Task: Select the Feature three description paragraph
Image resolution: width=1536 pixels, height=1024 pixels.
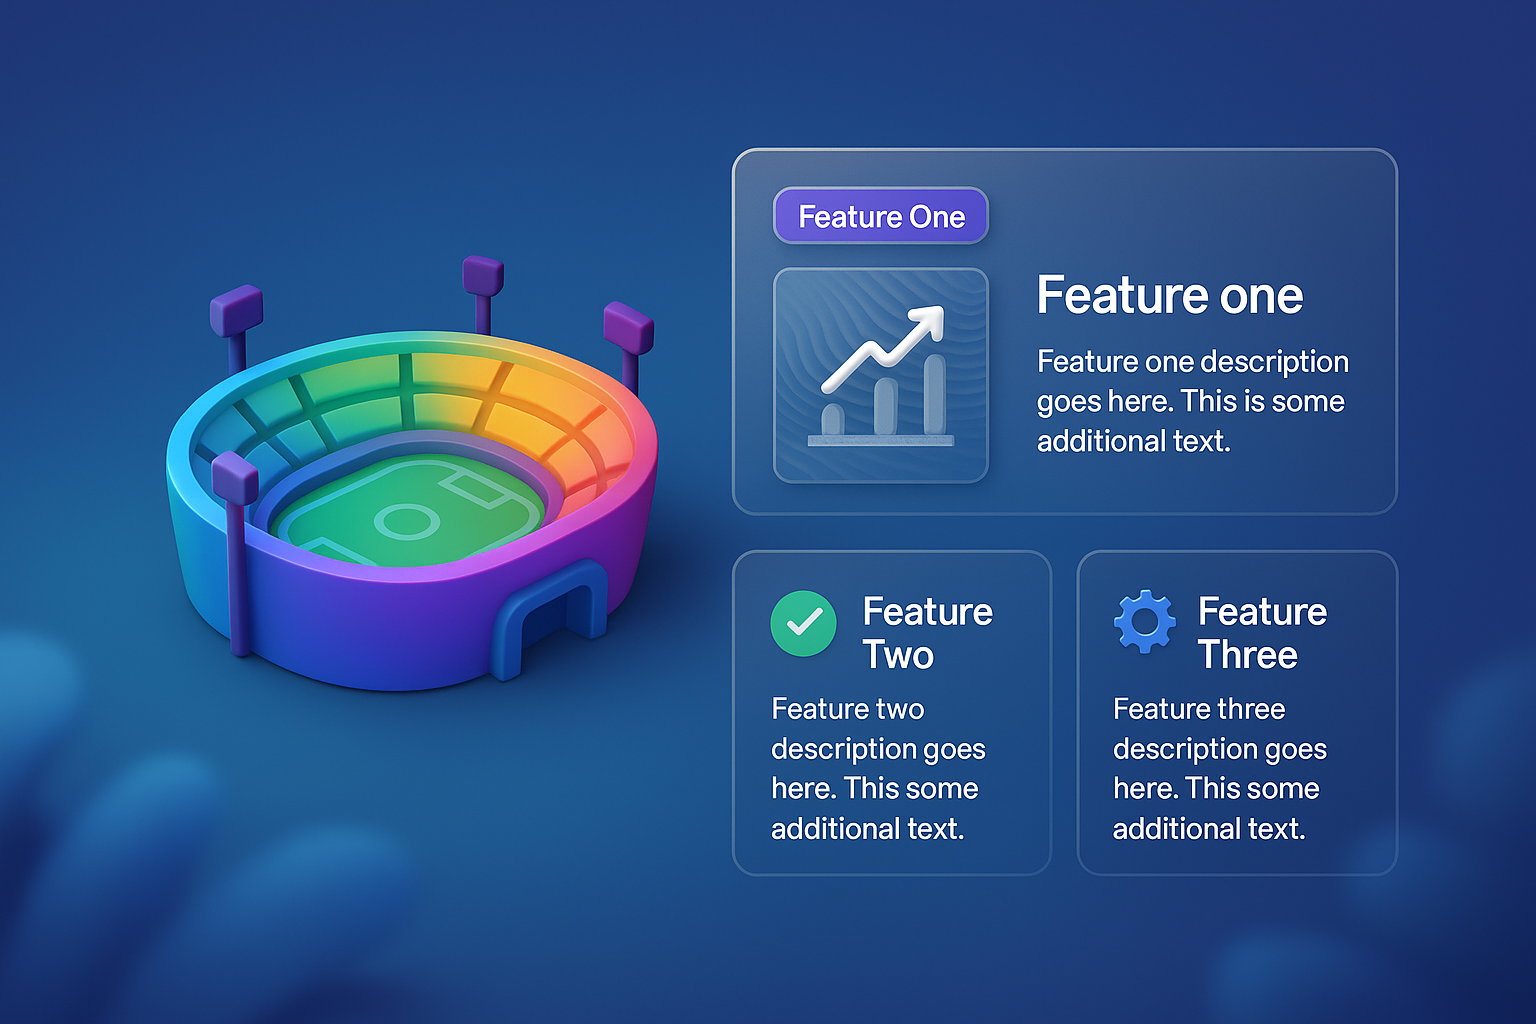Action: coord(1219,768)
